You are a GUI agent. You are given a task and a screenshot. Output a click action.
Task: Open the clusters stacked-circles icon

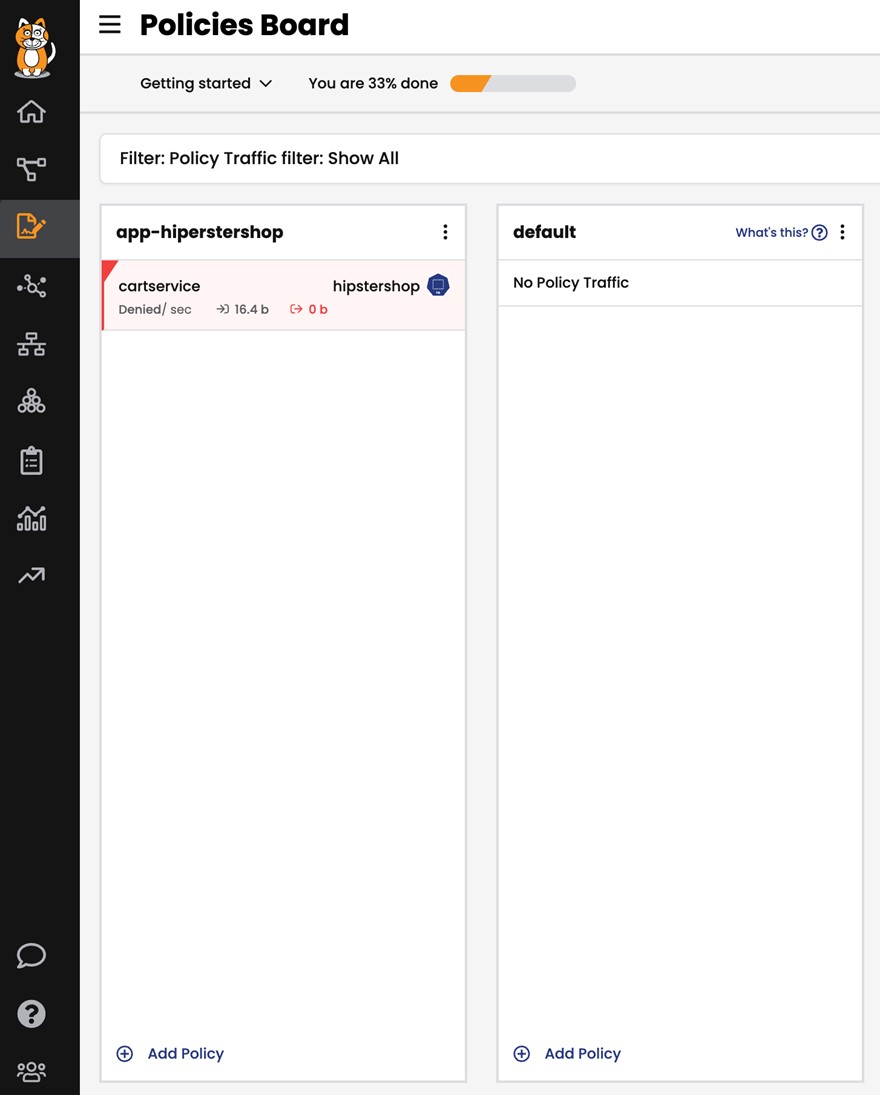click(31, 402)
